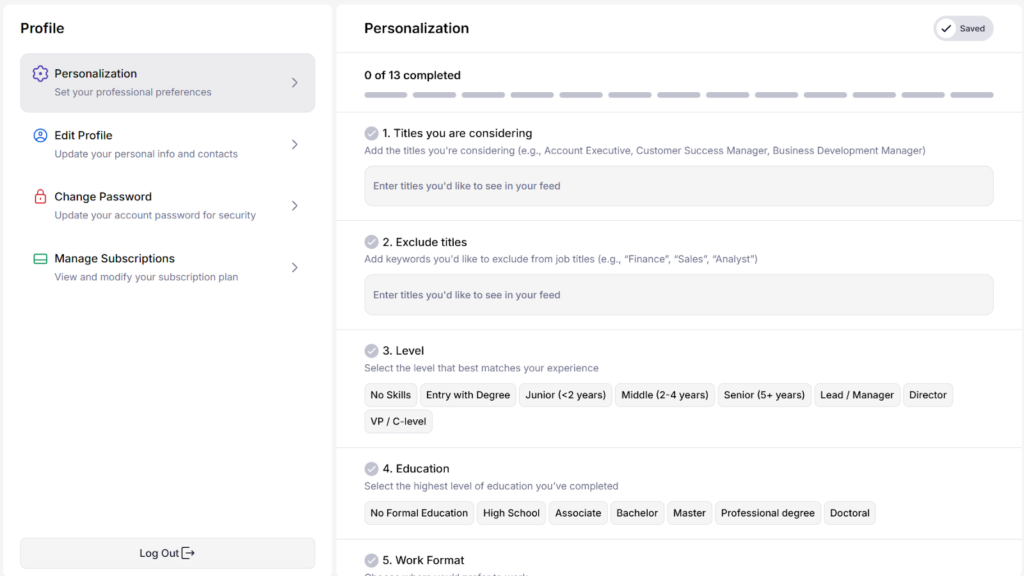Focus the Titles you are considering input field

click(678, 186)
